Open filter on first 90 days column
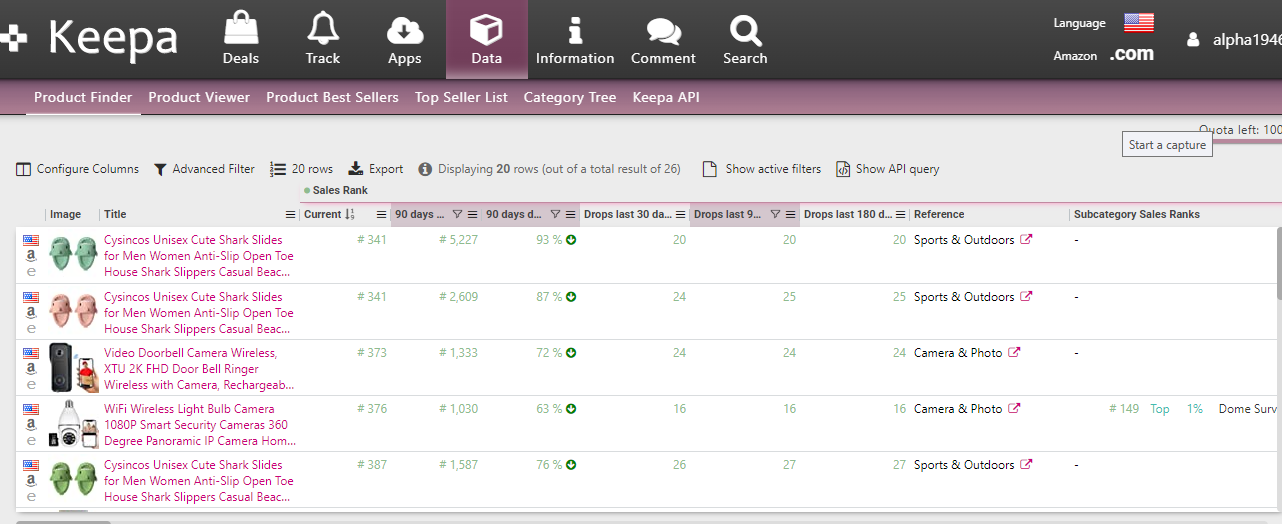Viewport: 1282px width, 524px height. pos(457,214)
